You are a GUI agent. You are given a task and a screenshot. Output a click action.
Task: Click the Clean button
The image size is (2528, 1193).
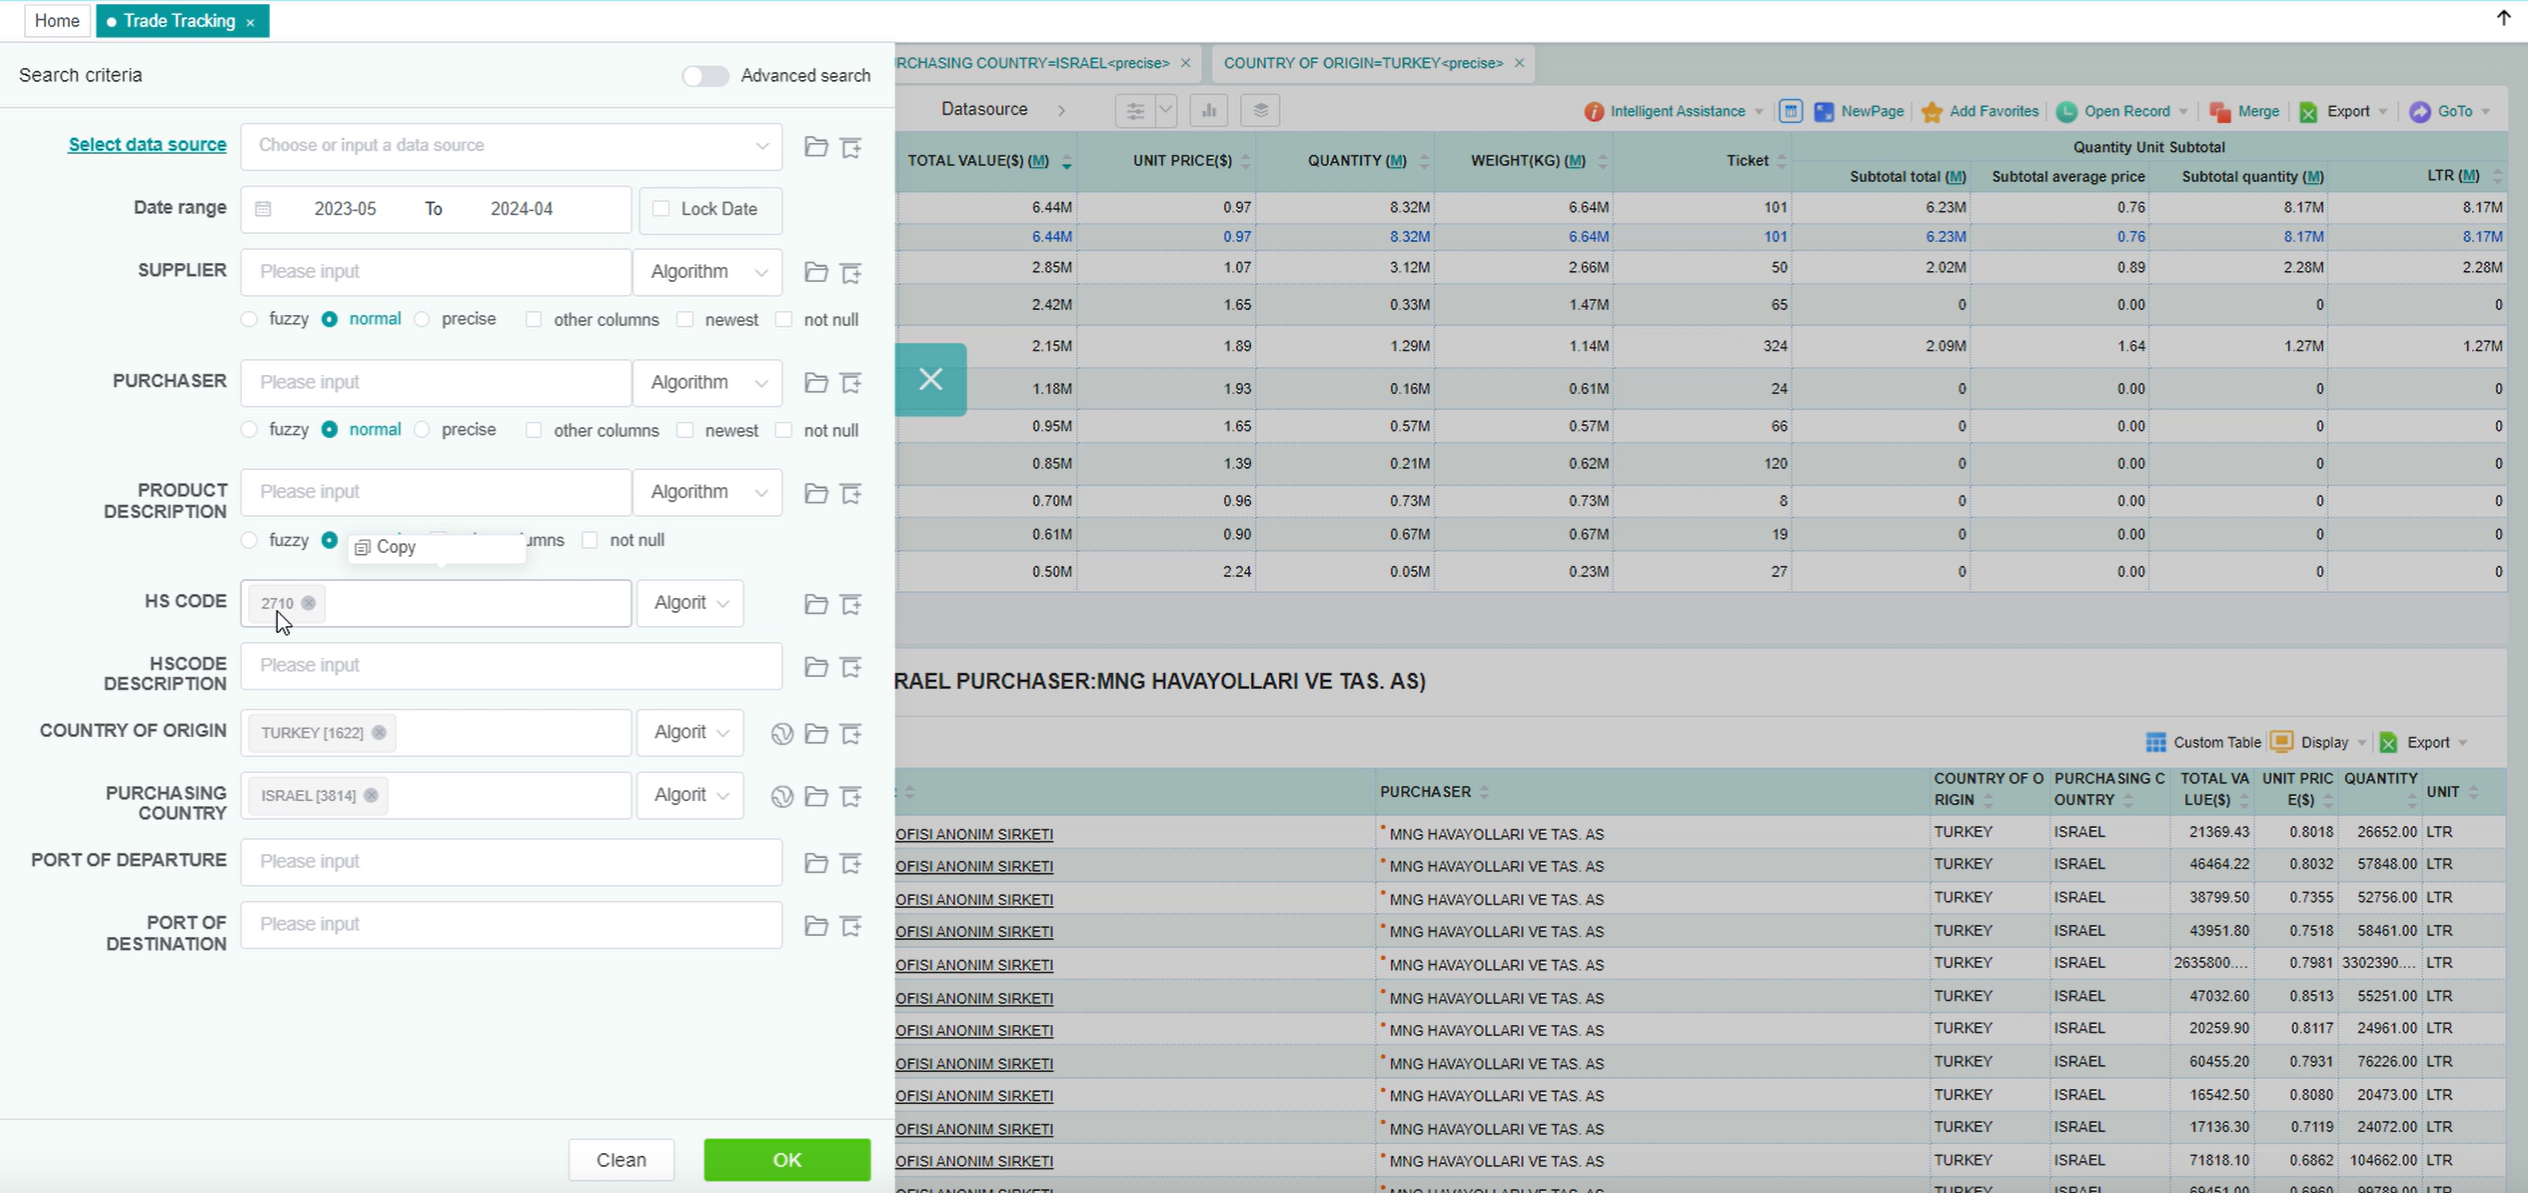click(621, 1160)
